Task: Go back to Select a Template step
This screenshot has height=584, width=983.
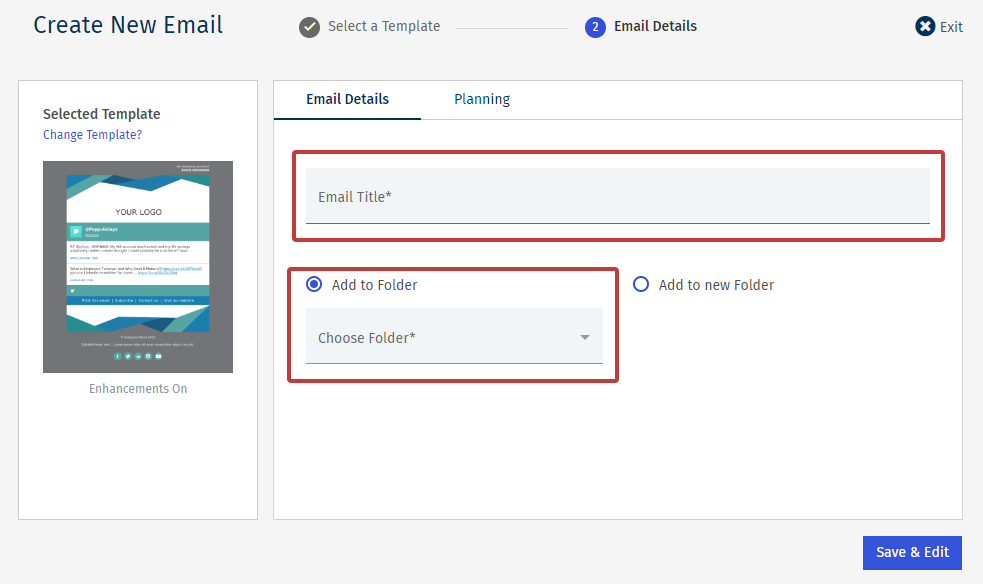Action: 384,27
